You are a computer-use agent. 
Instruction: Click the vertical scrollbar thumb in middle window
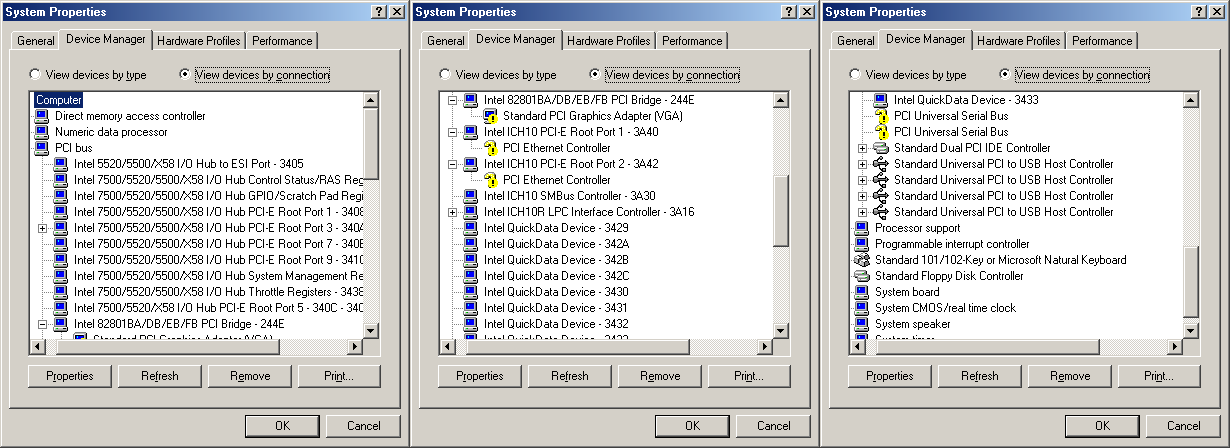point(780,230)
